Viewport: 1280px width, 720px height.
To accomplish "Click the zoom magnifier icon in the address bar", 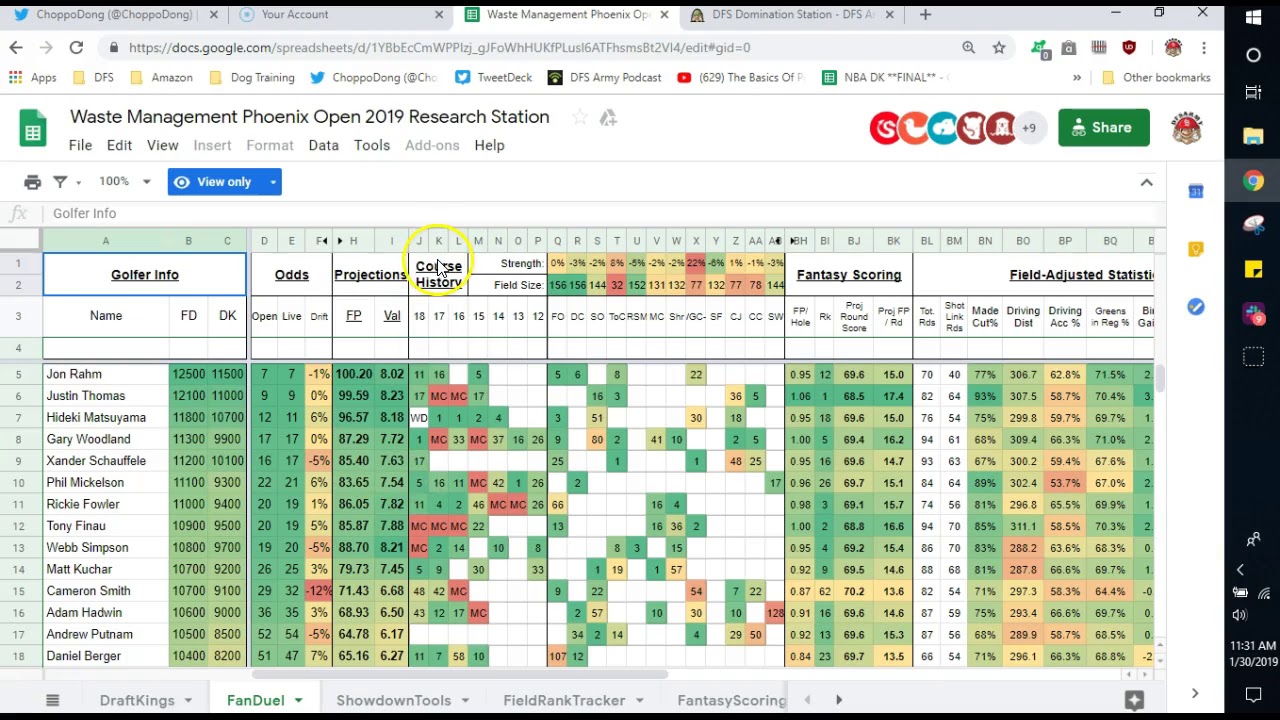I will pos(968,47).
